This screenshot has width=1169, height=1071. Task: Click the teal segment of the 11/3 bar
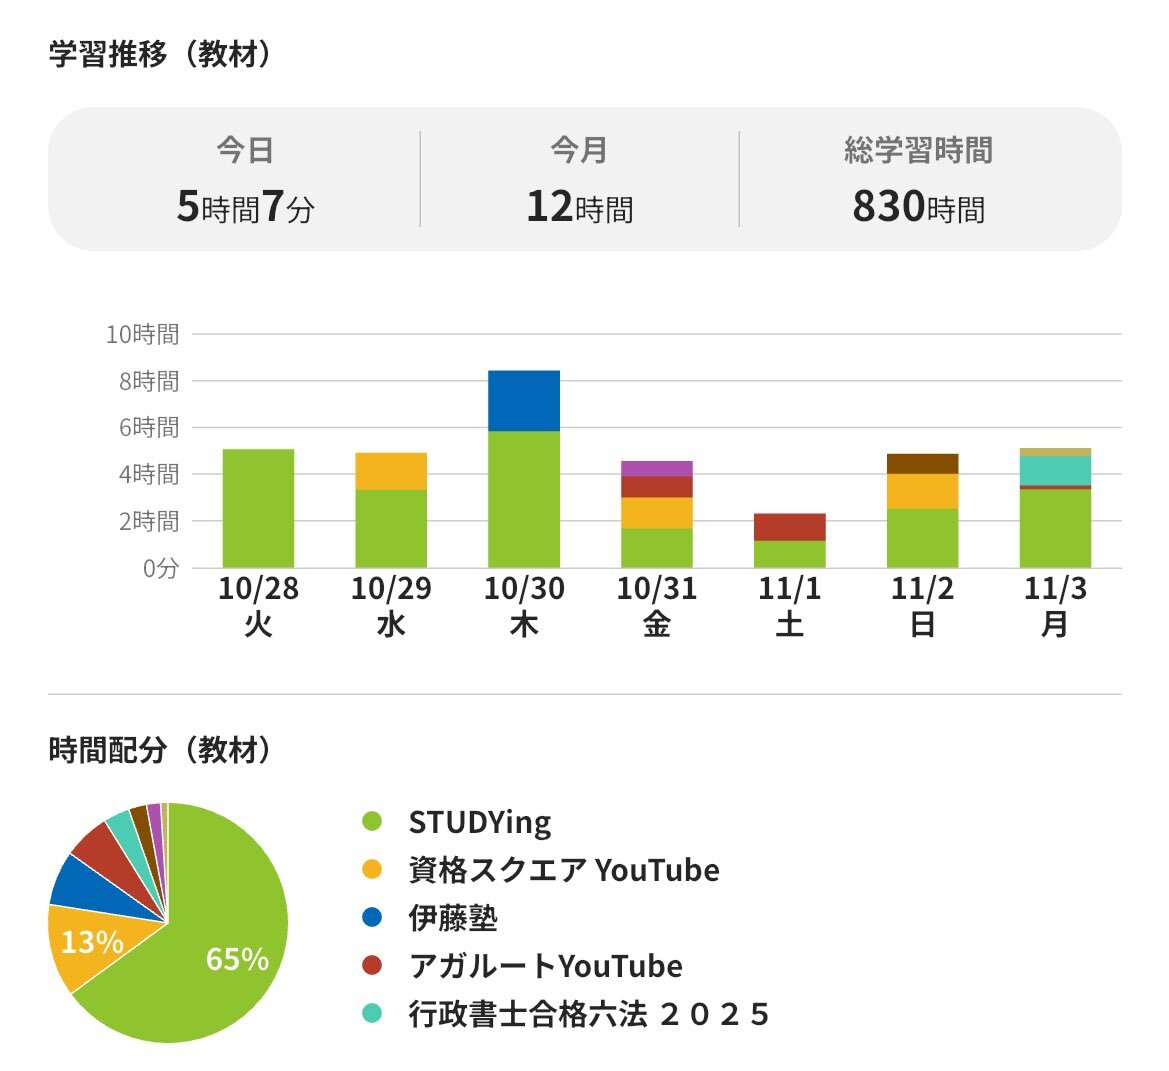point(1055,471)
